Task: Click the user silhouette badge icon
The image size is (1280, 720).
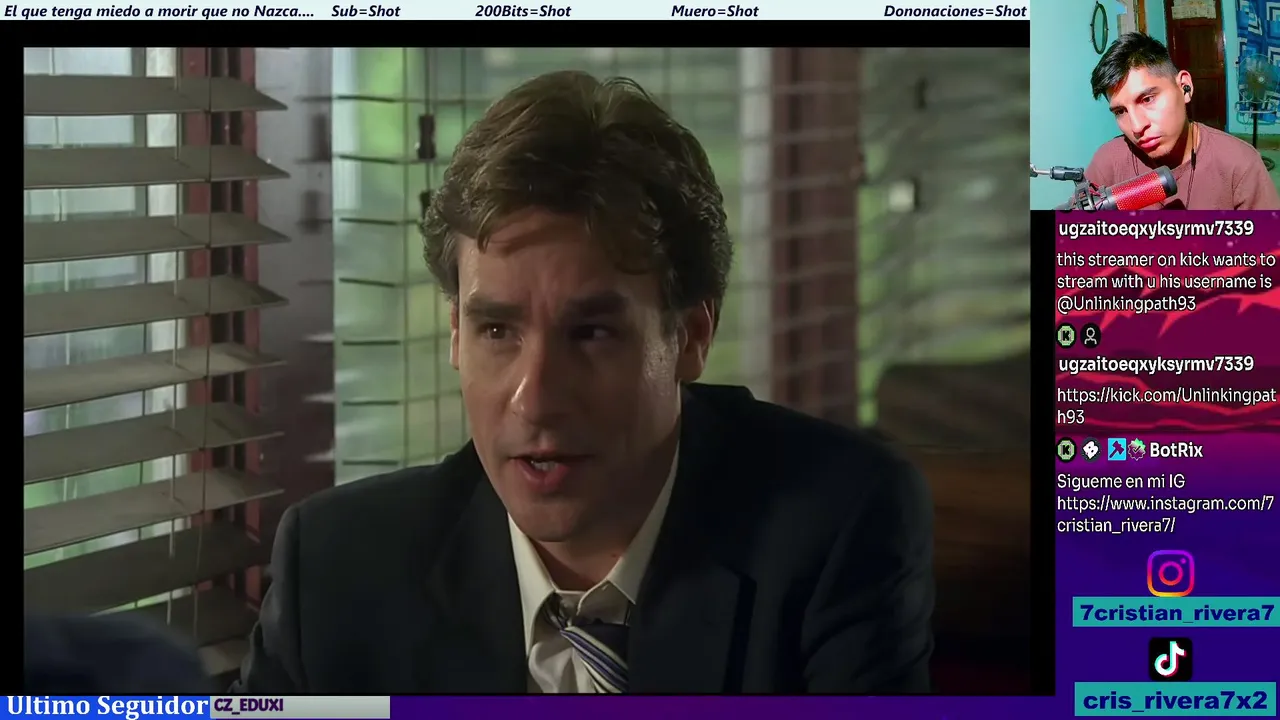Action: pos(1090,336)
